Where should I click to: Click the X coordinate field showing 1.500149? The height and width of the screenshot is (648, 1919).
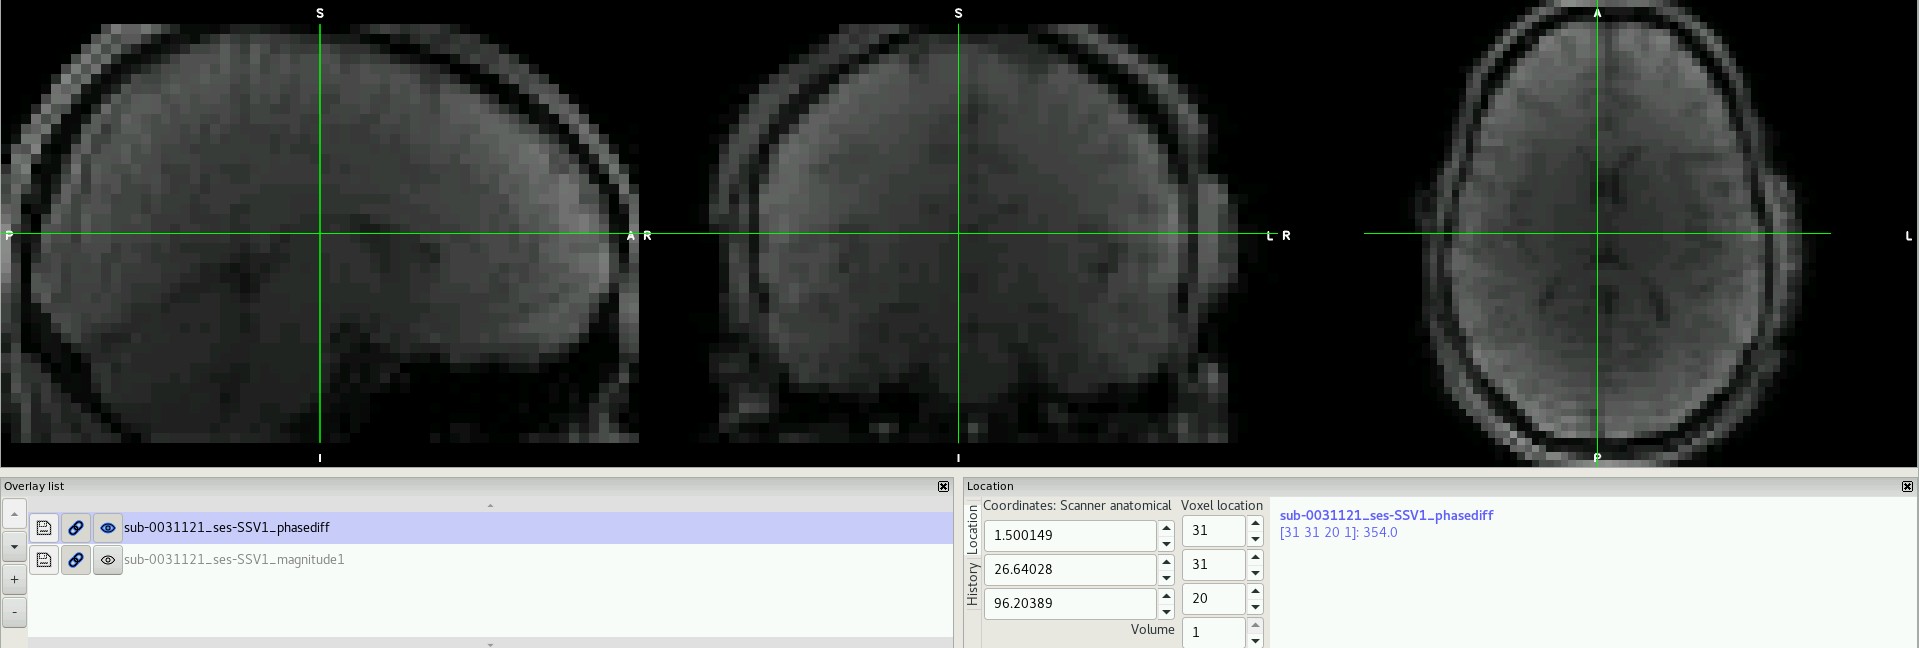[1070, 535]
